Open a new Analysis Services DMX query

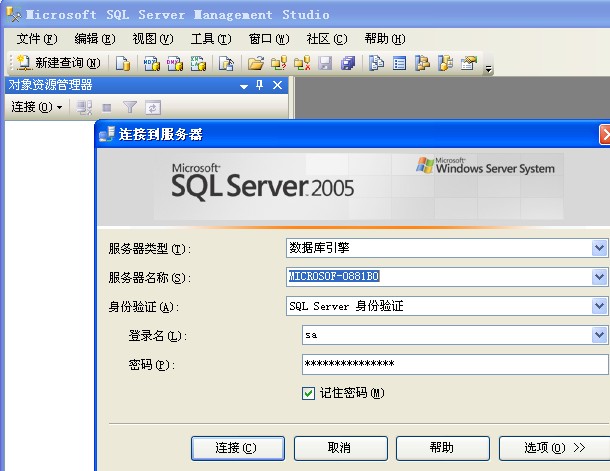(x=175, y=63)
